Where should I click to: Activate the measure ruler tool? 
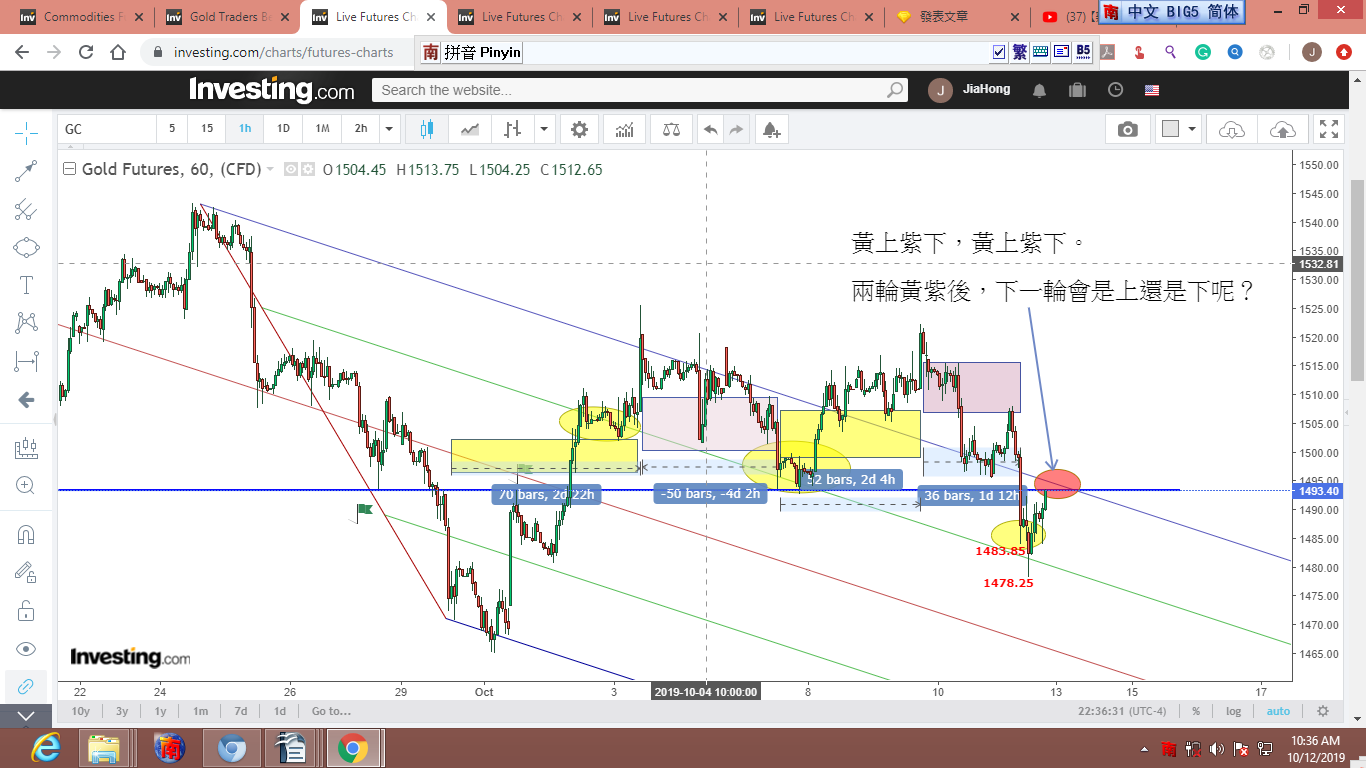point(26,448)
